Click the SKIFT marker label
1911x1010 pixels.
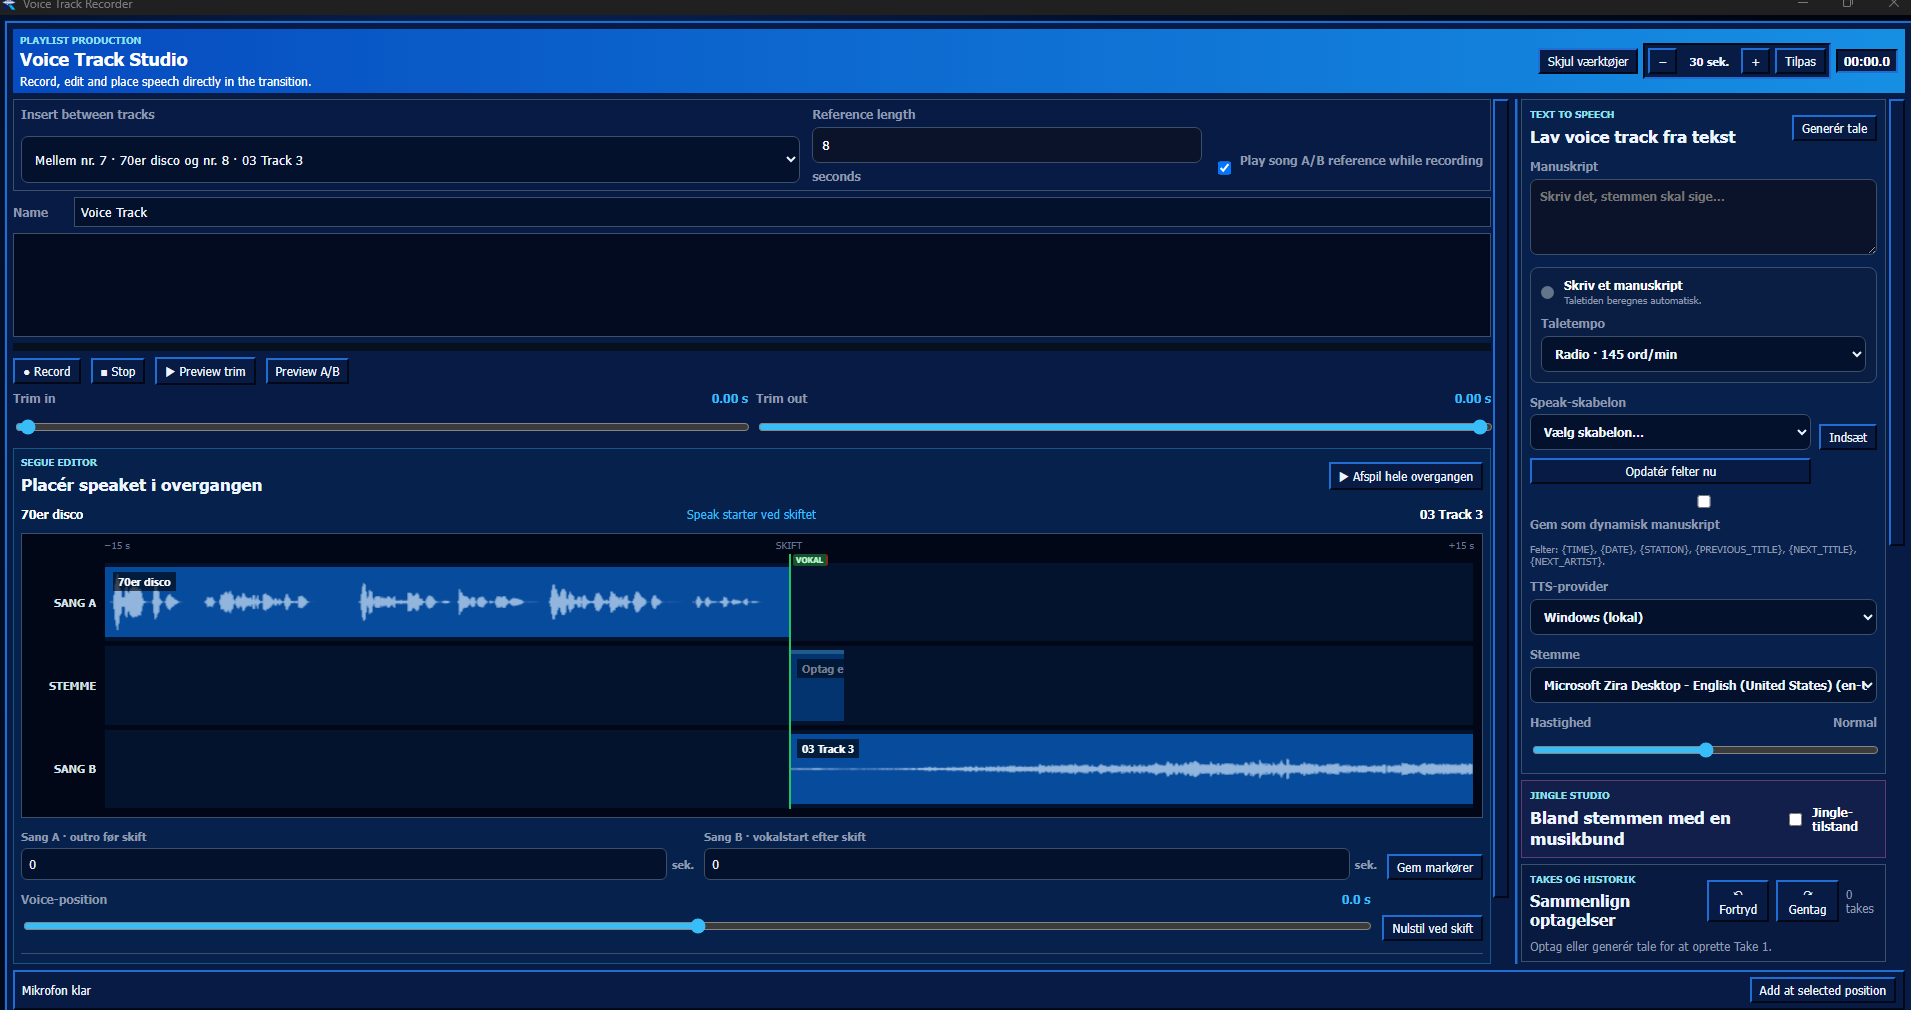pyautogui.click(x=789, y=546)
